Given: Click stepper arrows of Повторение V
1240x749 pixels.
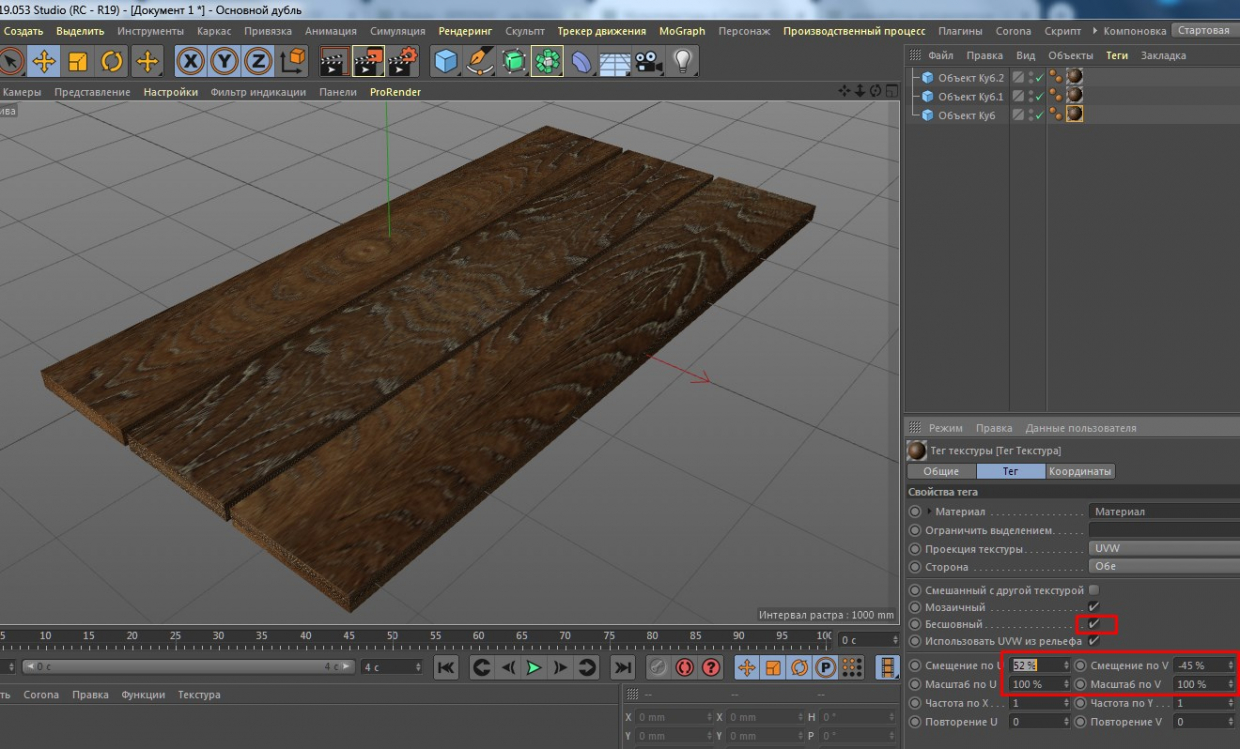Looking at the screenshot, I should pyautogui.click(x=1231, y=721).
